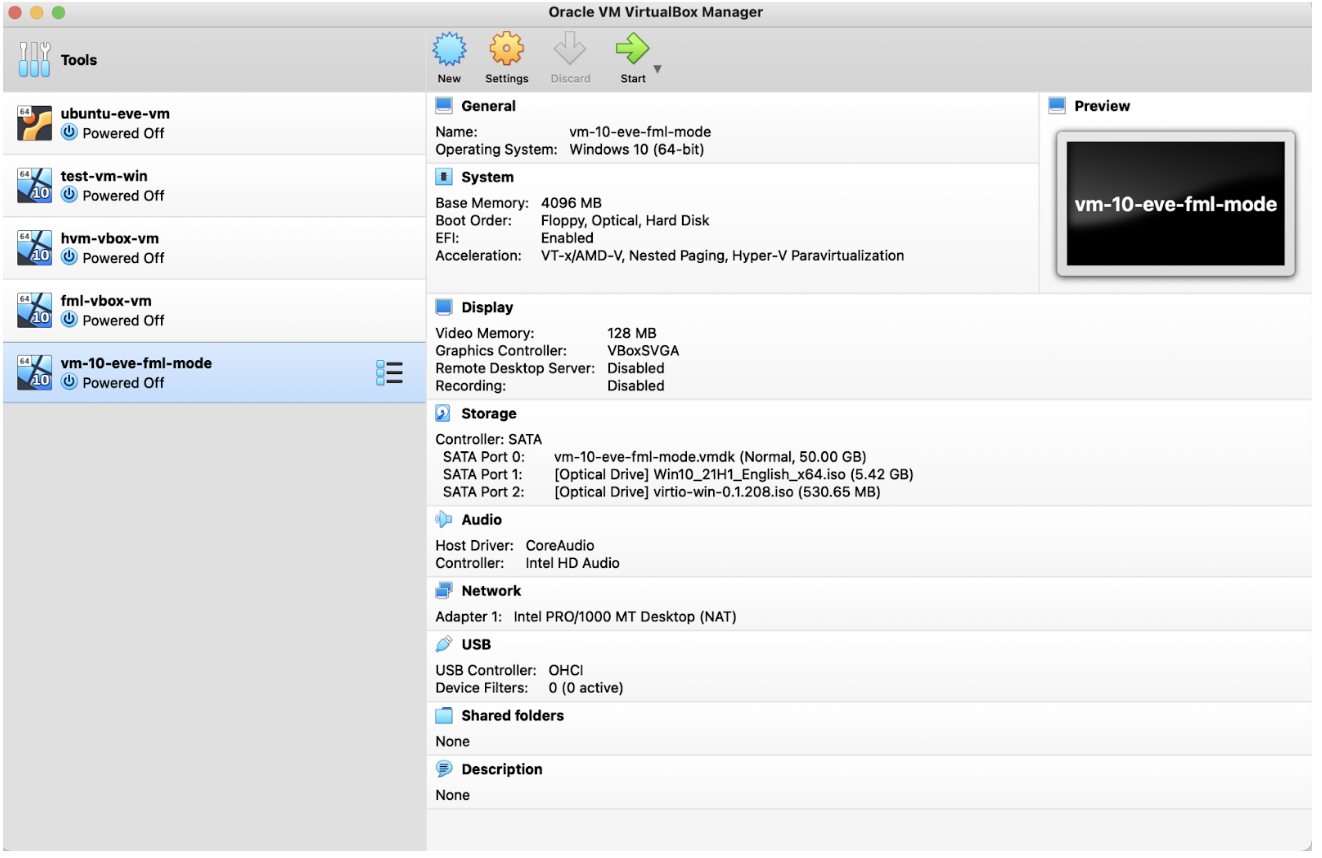Click the Description section icon
Viewport: 1322px width, 858px height.
pyautogui.click(x=443, y=769)
